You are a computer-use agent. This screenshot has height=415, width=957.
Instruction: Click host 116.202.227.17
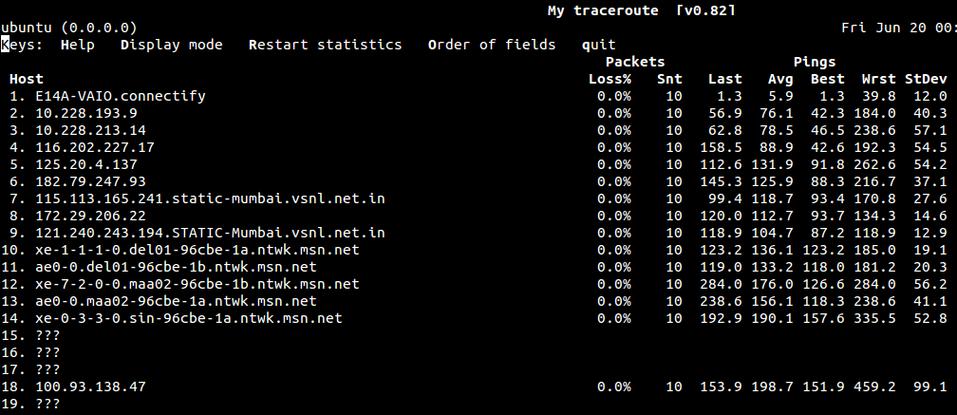tap(94, 147)
